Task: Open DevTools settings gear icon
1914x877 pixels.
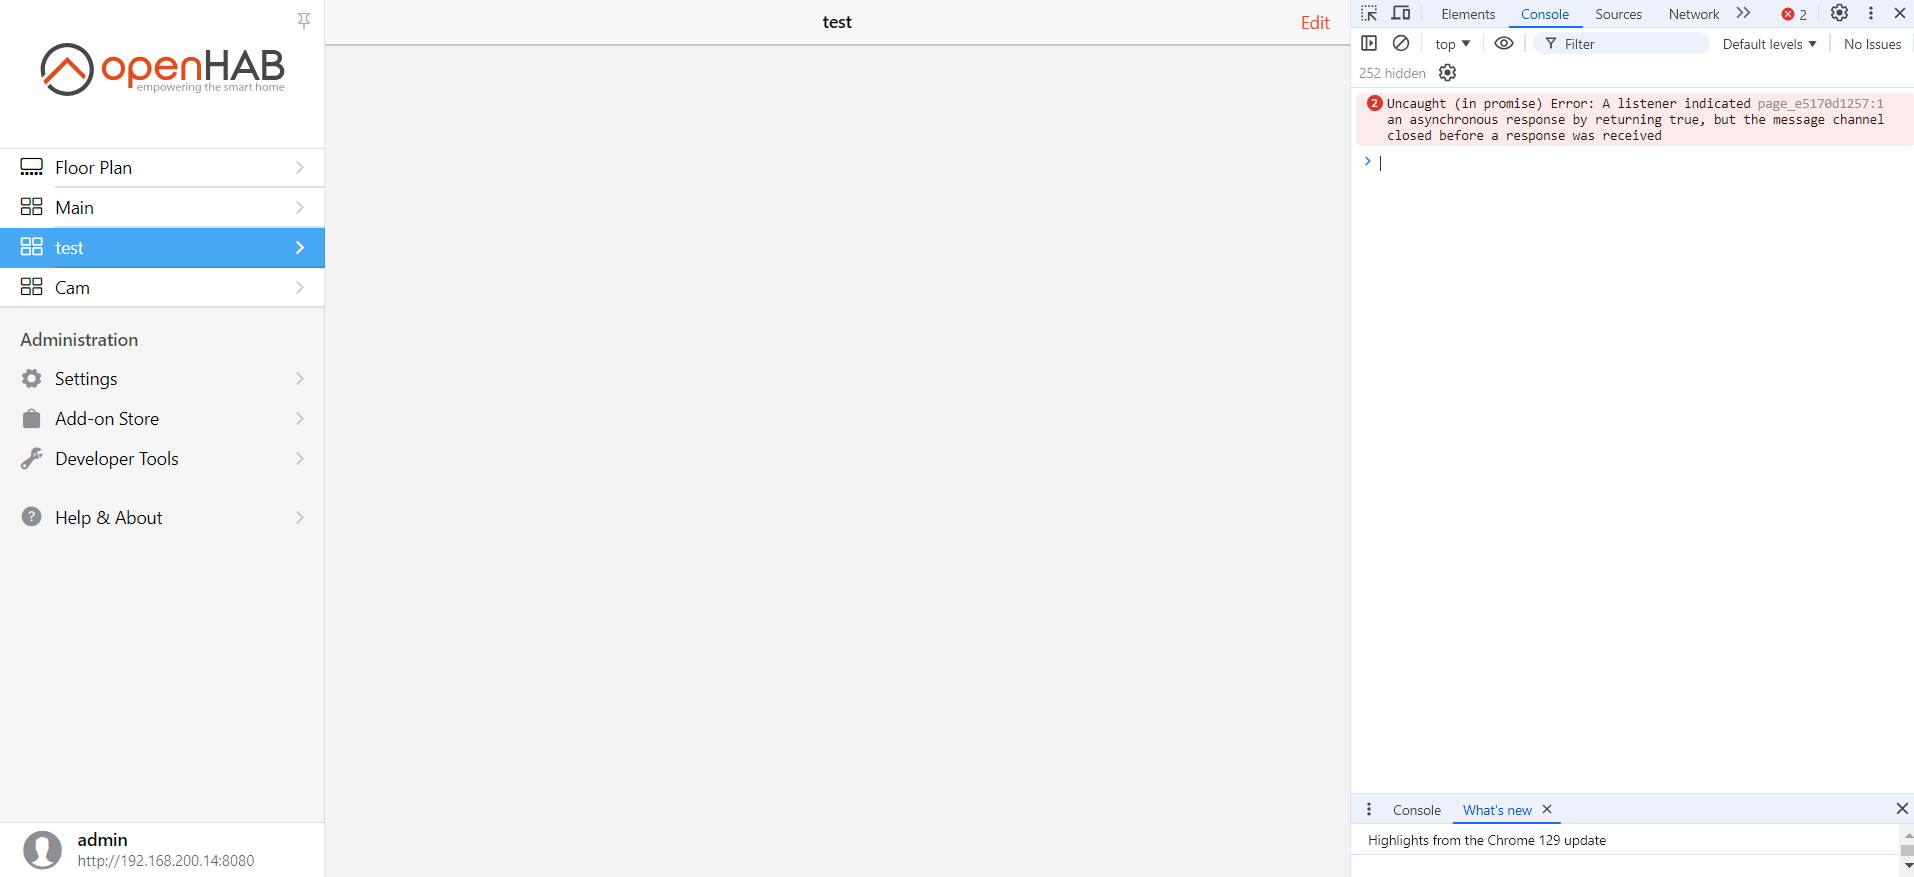Action: [1839, 14]
